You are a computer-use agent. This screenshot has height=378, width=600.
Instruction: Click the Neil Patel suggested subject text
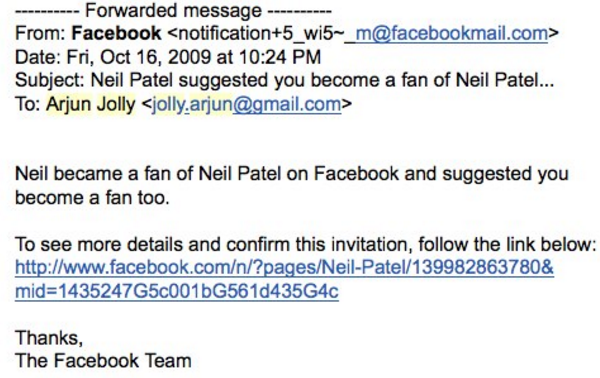click(323, 81)
